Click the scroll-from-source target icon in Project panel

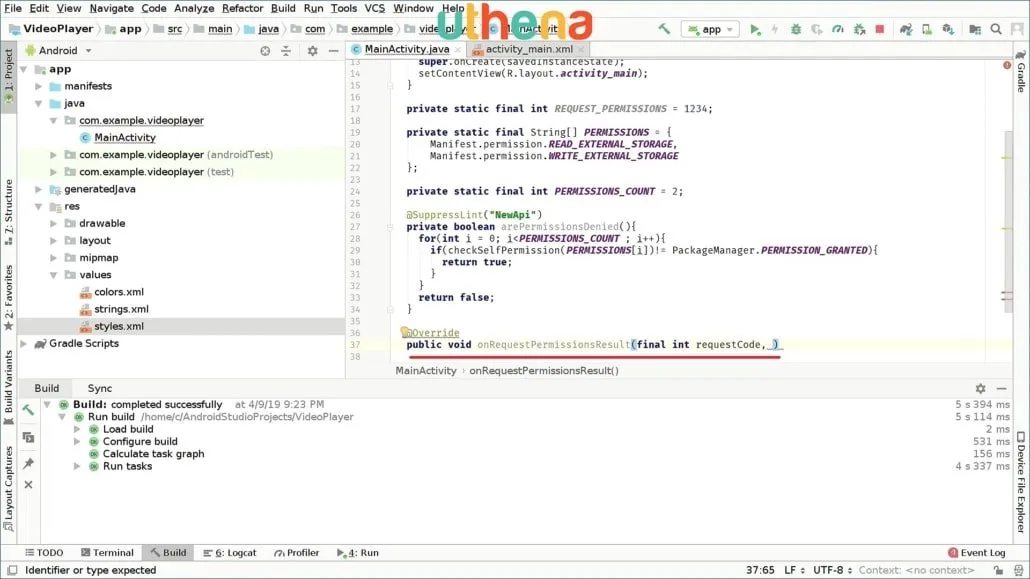[265, 51]
